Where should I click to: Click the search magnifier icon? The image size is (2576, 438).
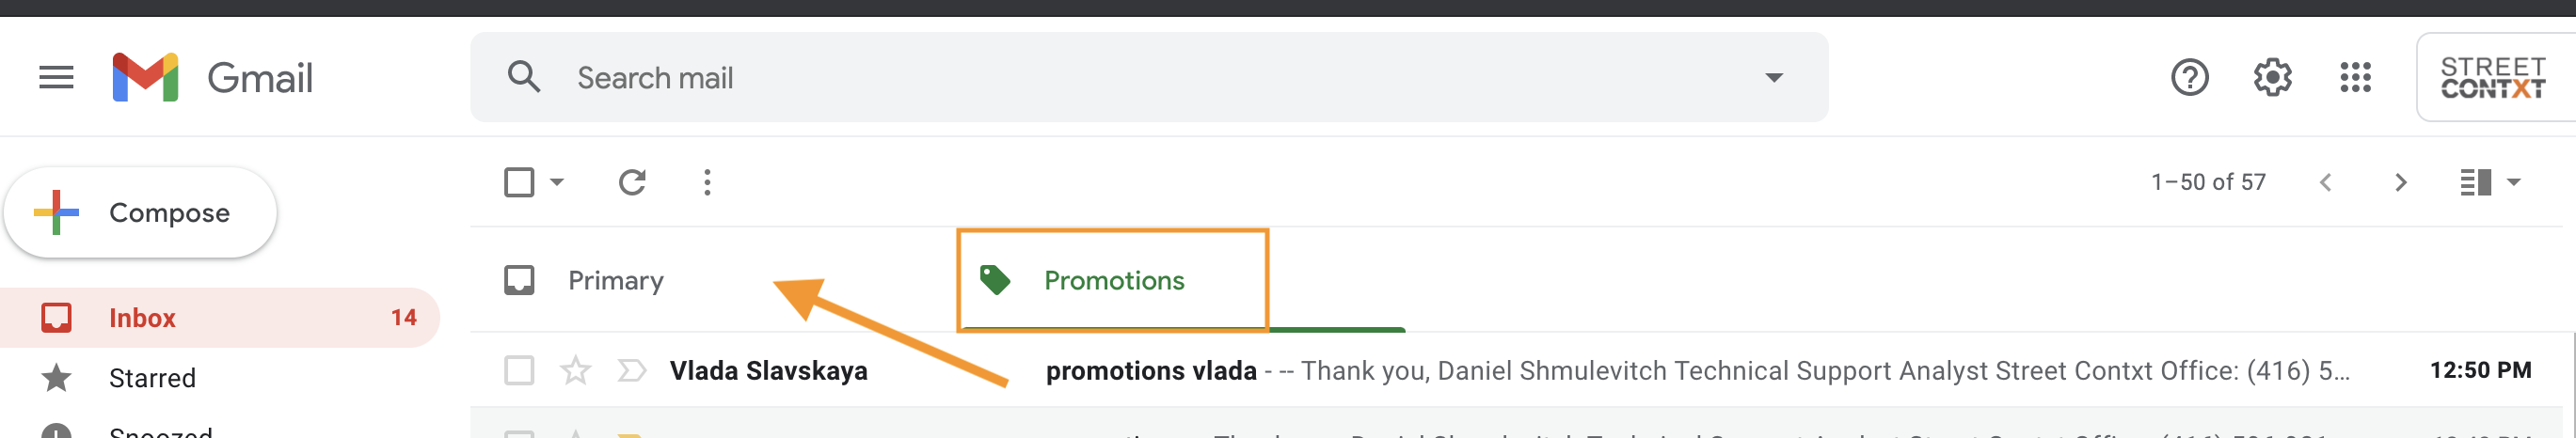tap(523, 77)
